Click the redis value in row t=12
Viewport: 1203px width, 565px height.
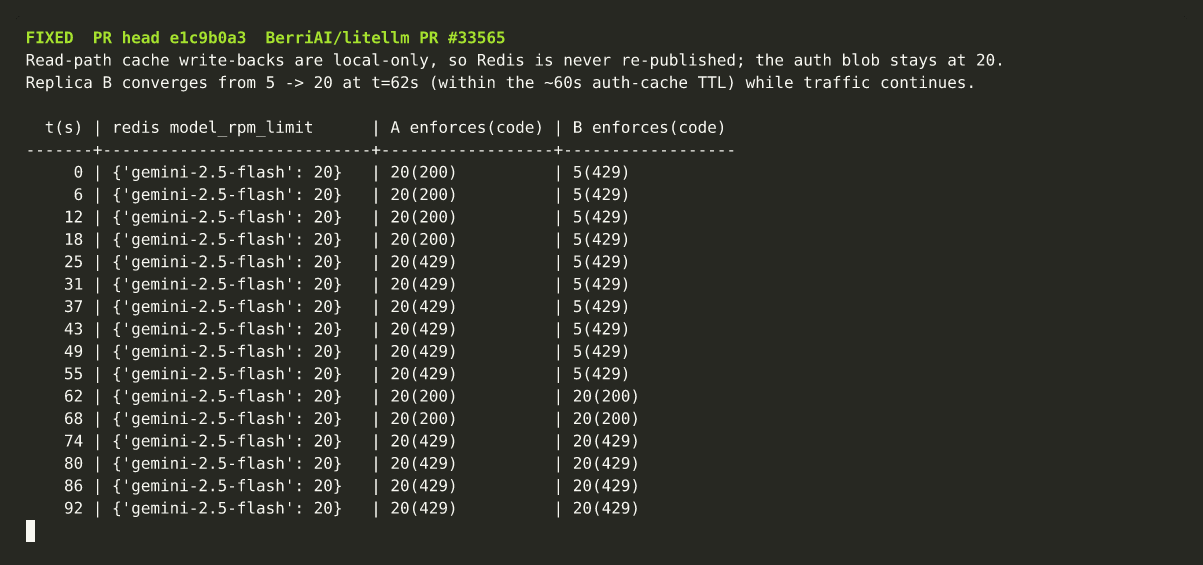pyautogui.click(x=227, y=217)
